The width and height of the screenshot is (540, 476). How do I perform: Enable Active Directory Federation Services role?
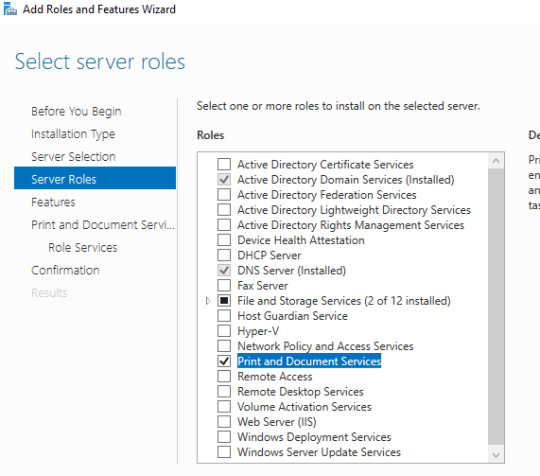pos(224,195)
